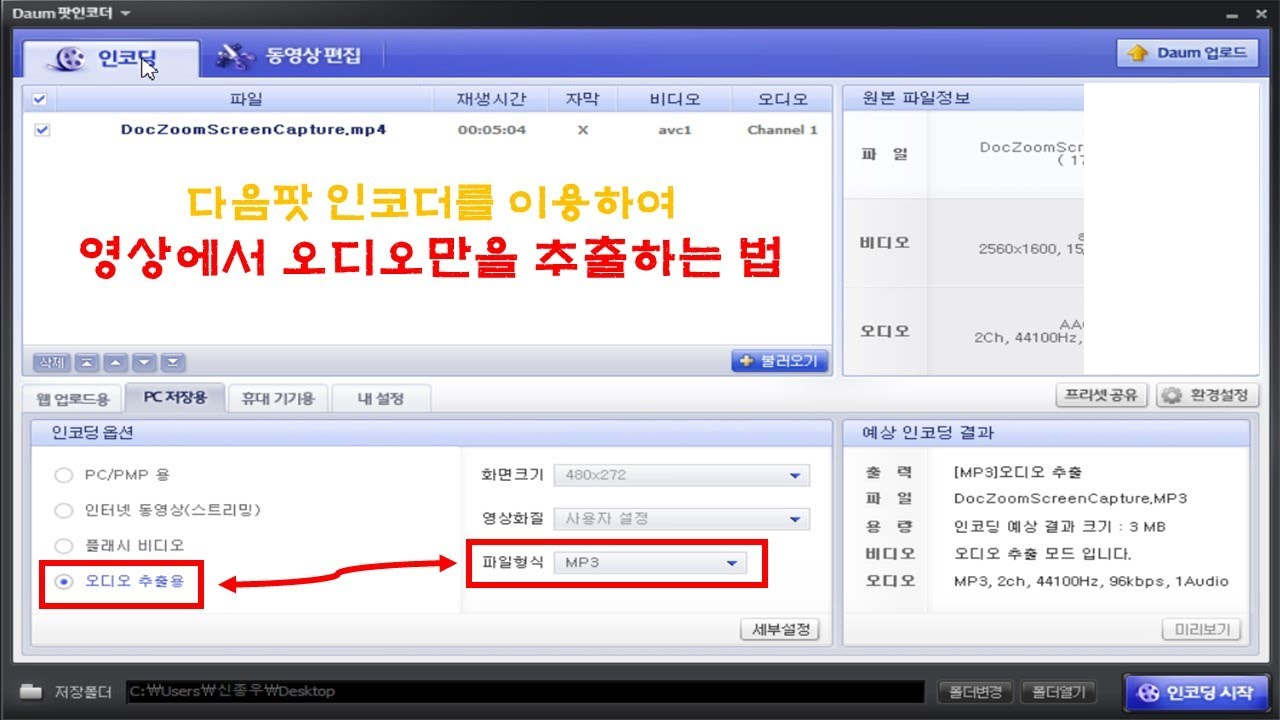Click the 삭제 button to delete the file
1280x720 pixels.
[50, 362]
